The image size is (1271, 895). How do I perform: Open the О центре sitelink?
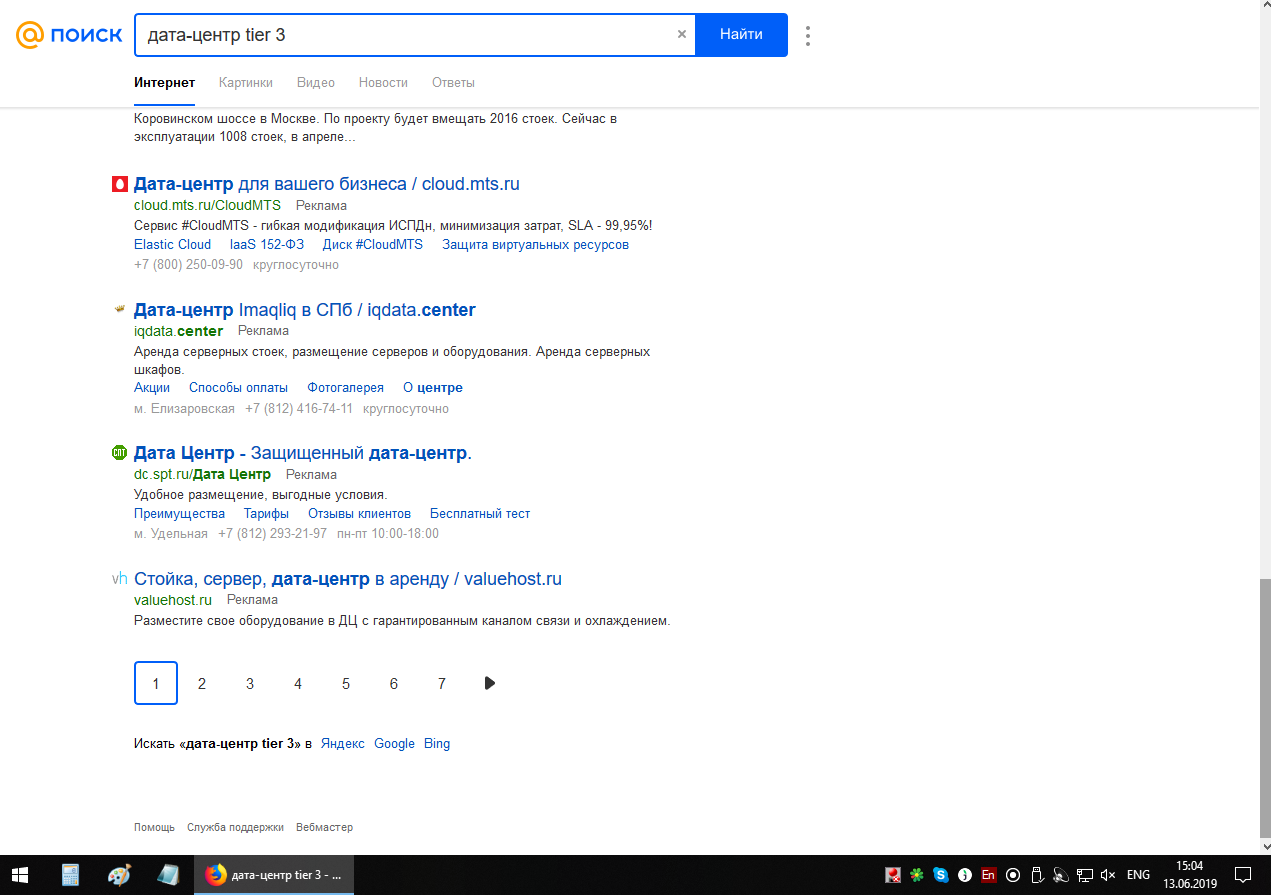coord(433,388)
